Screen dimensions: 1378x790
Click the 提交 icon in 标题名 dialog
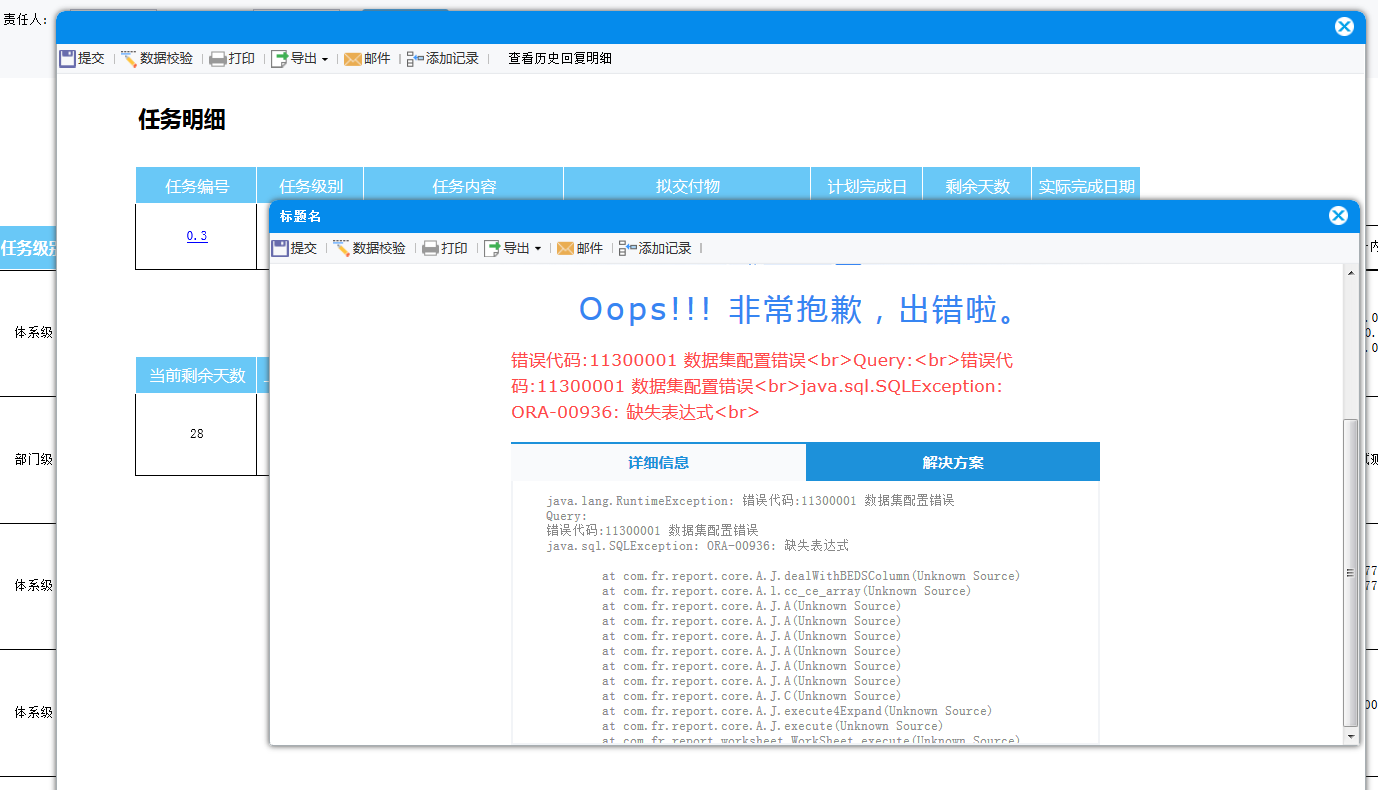pyautogui.click(x=280, y=248)
